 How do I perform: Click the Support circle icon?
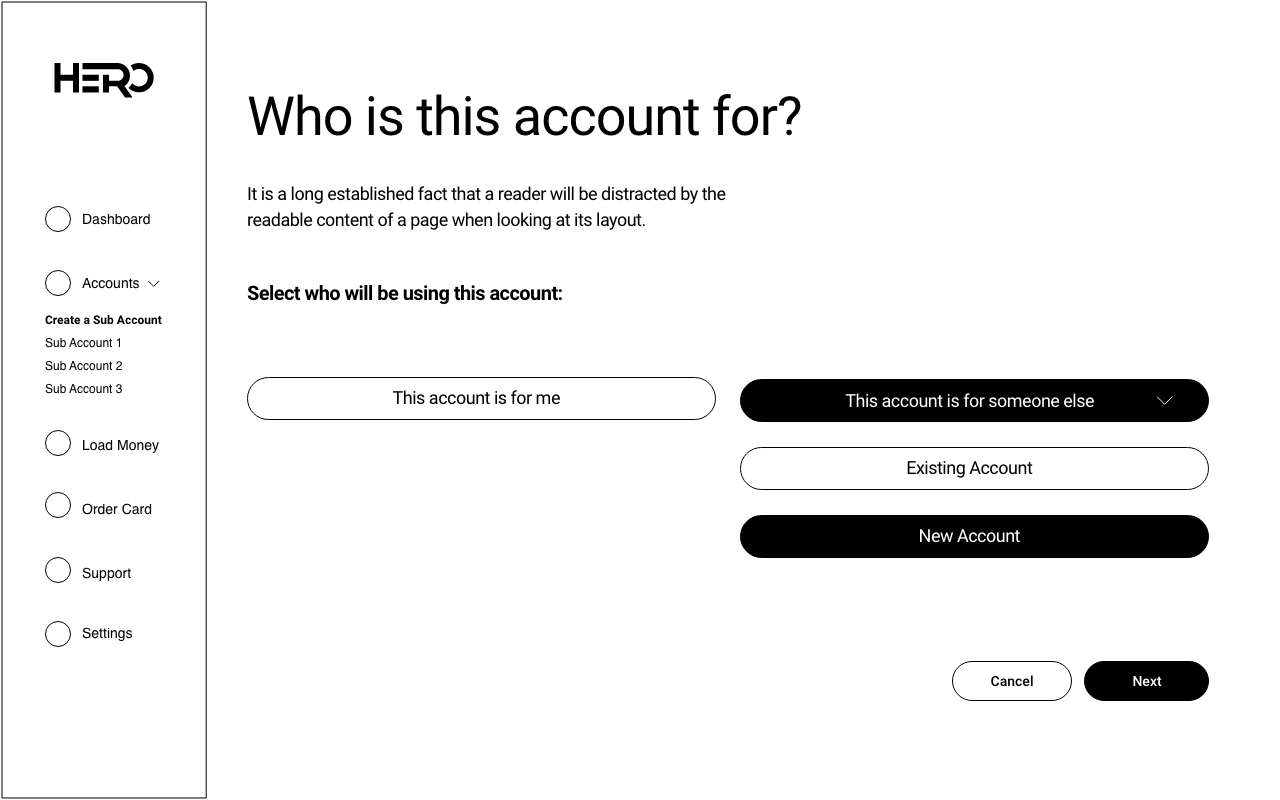[x=58, y=570]
